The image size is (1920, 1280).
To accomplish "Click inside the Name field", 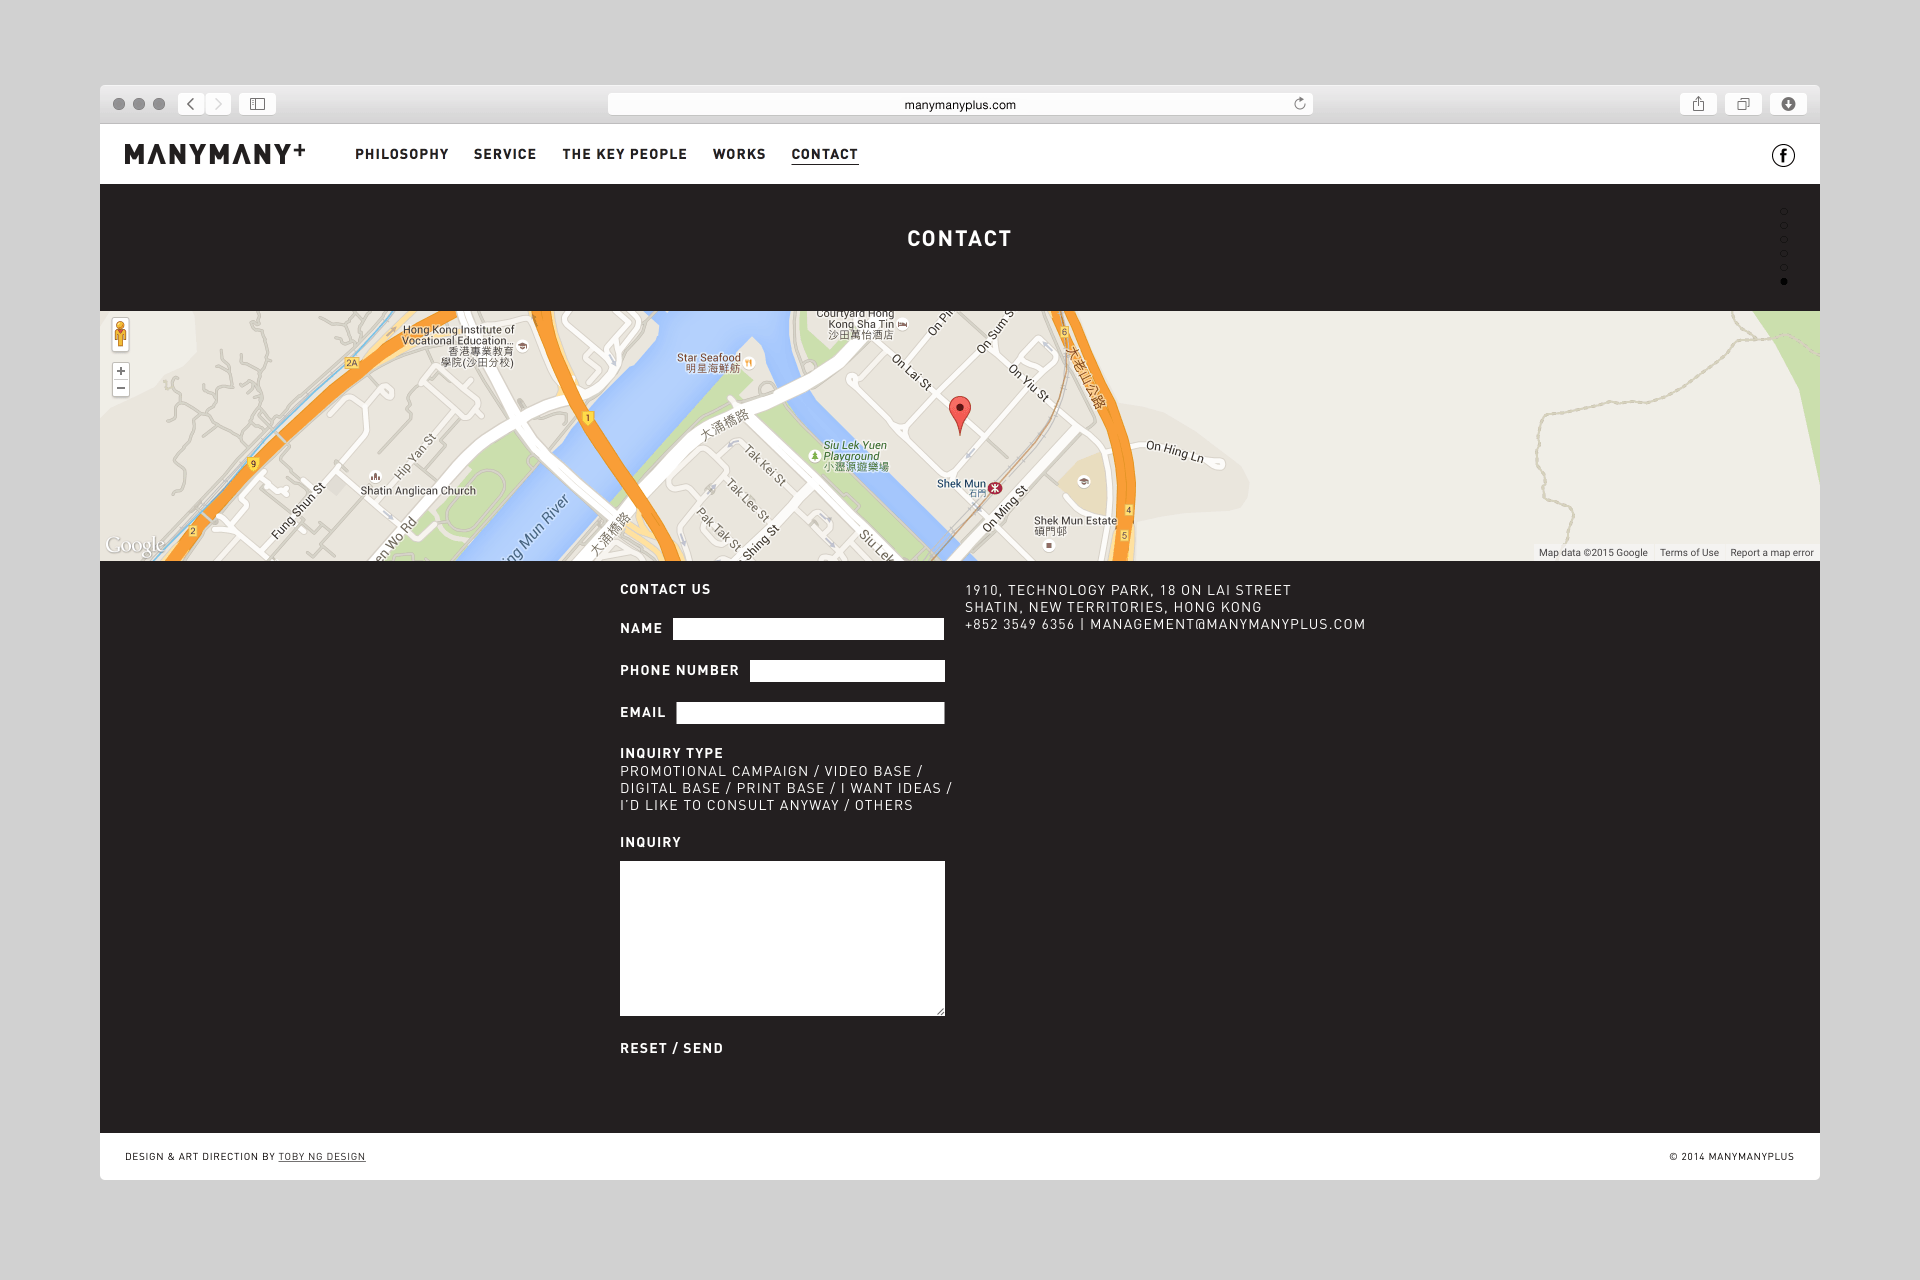I will pos(808,629).
